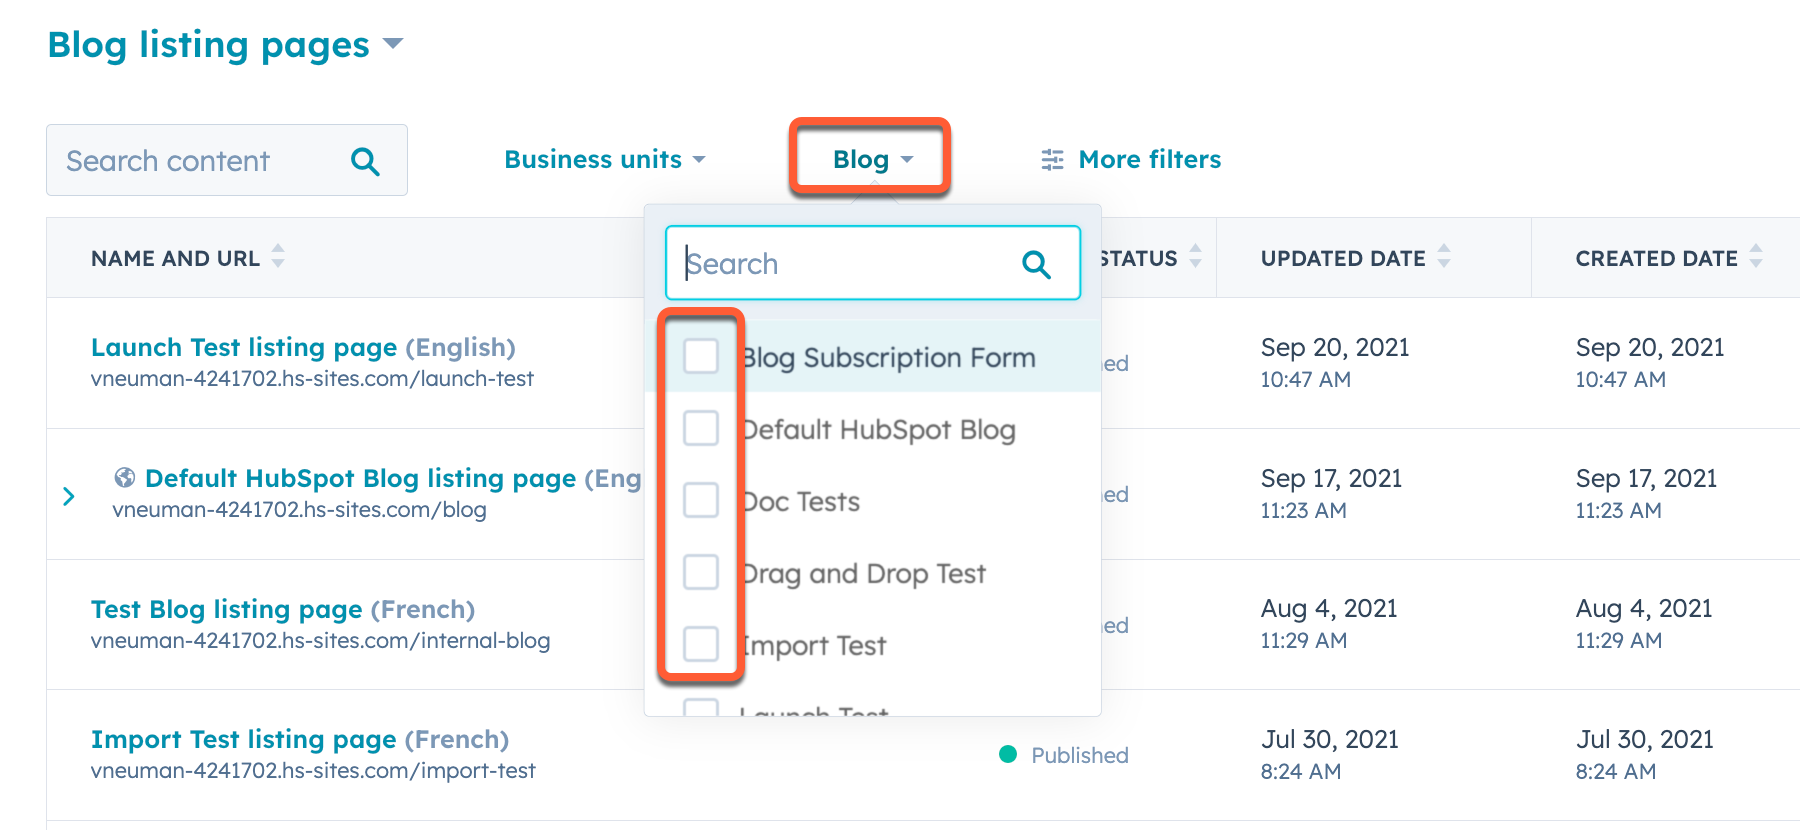Click the search icon inside the Blog dropdown
The image size is (1800, 830).
[1036, 263]
